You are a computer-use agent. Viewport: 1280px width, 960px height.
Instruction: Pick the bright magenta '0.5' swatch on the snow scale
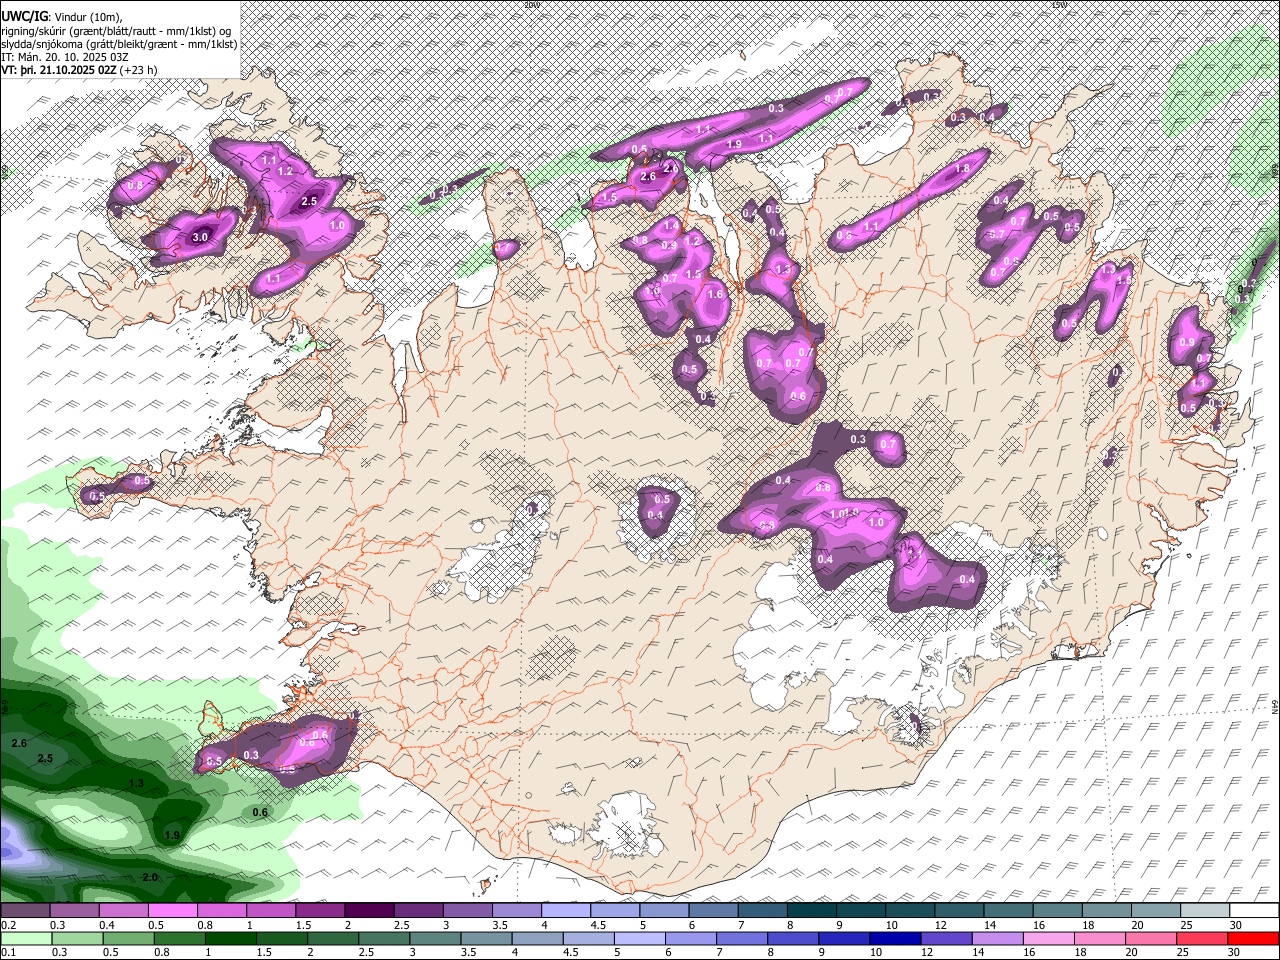172,911
